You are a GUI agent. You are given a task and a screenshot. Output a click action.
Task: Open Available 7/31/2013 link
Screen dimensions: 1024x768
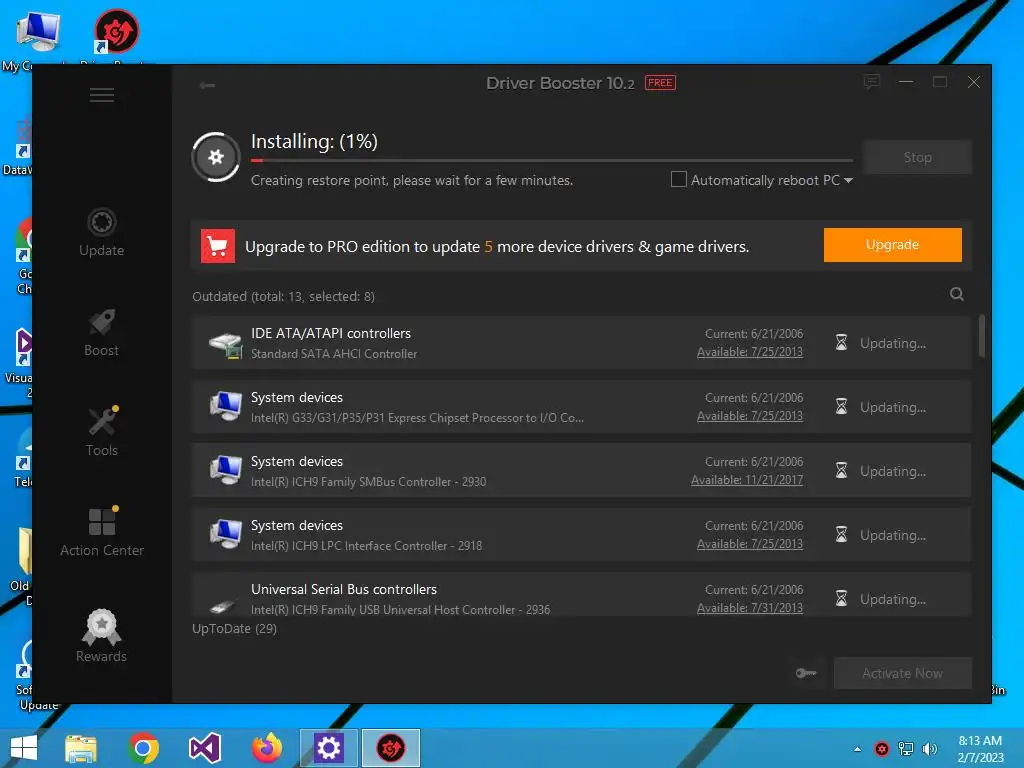click(750, 608)
